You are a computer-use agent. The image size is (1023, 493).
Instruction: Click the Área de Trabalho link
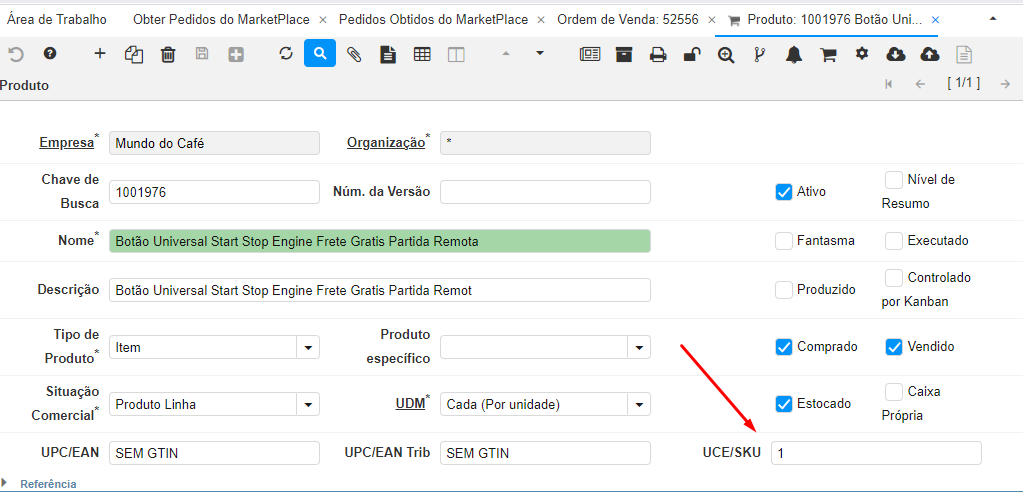pos(53,19)
